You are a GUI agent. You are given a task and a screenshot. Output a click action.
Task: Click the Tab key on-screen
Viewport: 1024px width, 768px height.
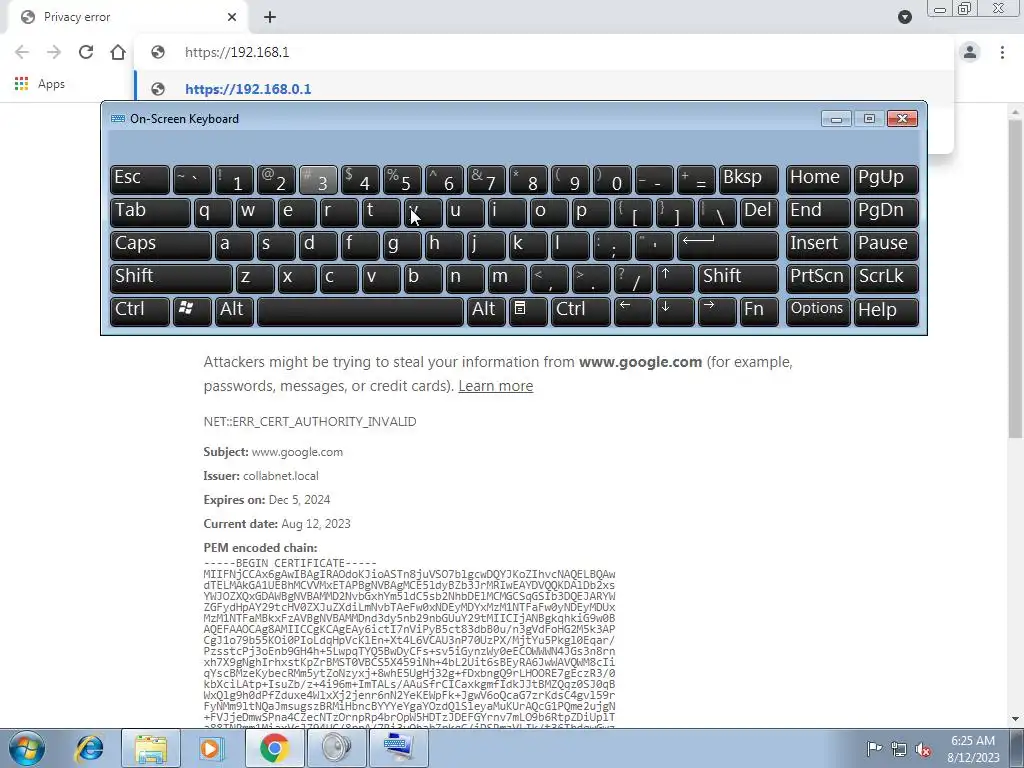tap(150, 212)
